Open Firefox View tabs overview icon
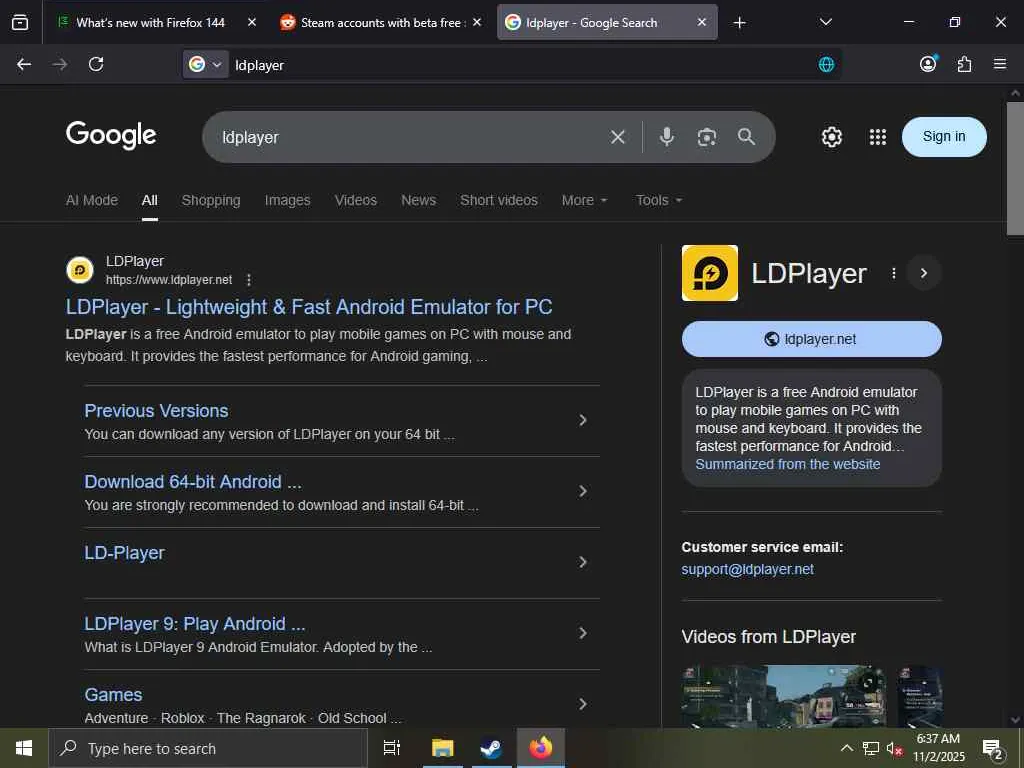This screenshot has height=768, width=1024. coord(20,22)
